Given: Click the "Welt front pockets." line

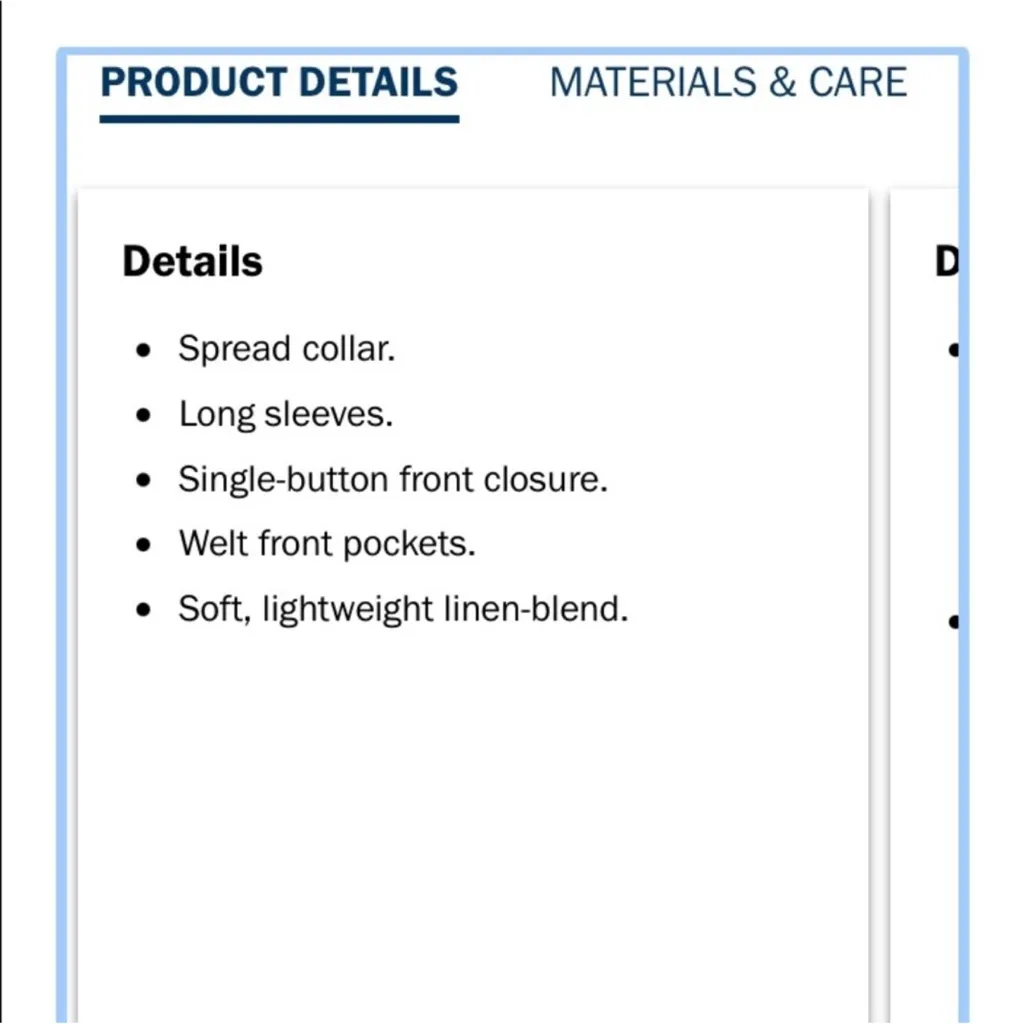Looking at the screenshot, I should point(327,544).
